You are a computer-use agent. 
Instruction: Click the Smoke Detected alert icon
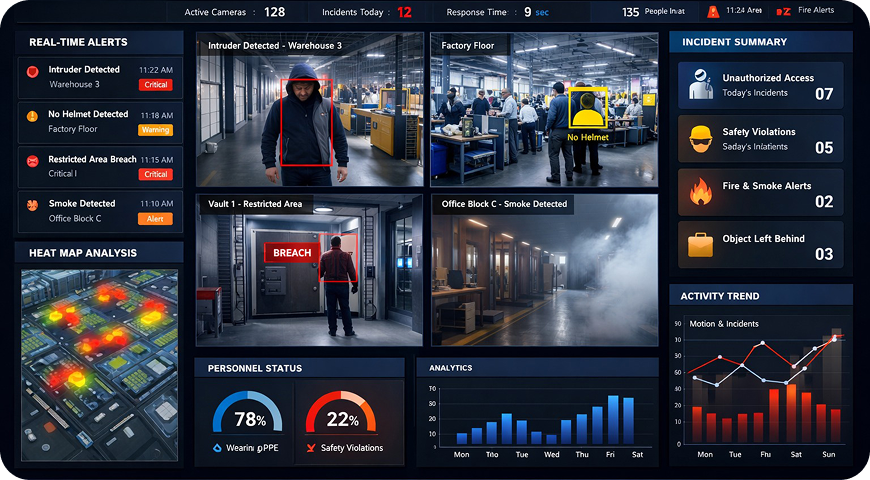pyautogui.click(x=33, y=204)
